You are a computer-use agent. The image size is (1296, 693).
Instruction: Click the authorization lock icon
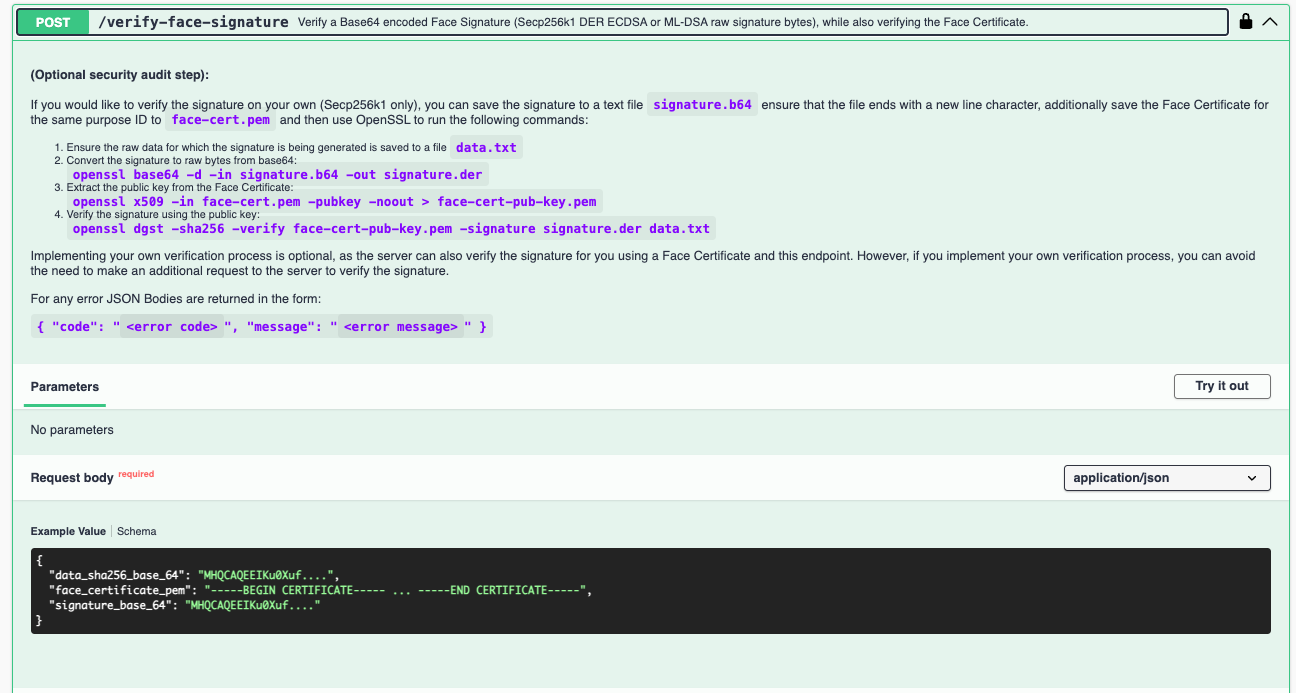pos(1246,21)
